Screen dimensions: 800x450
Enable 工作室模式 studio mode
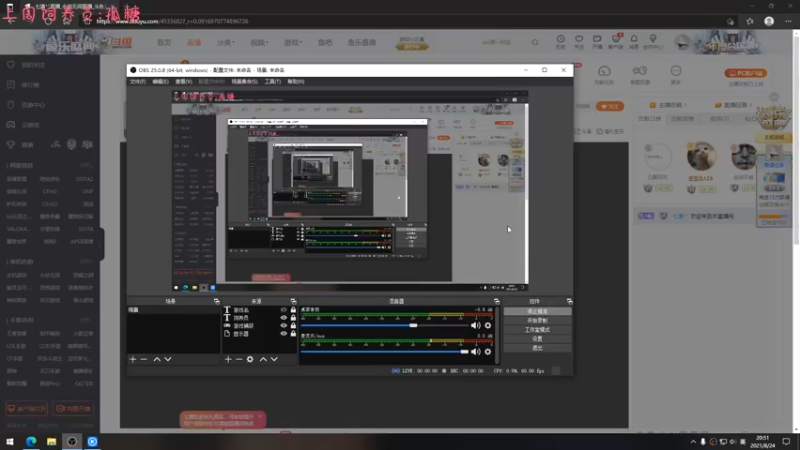(x=537, y=330)
